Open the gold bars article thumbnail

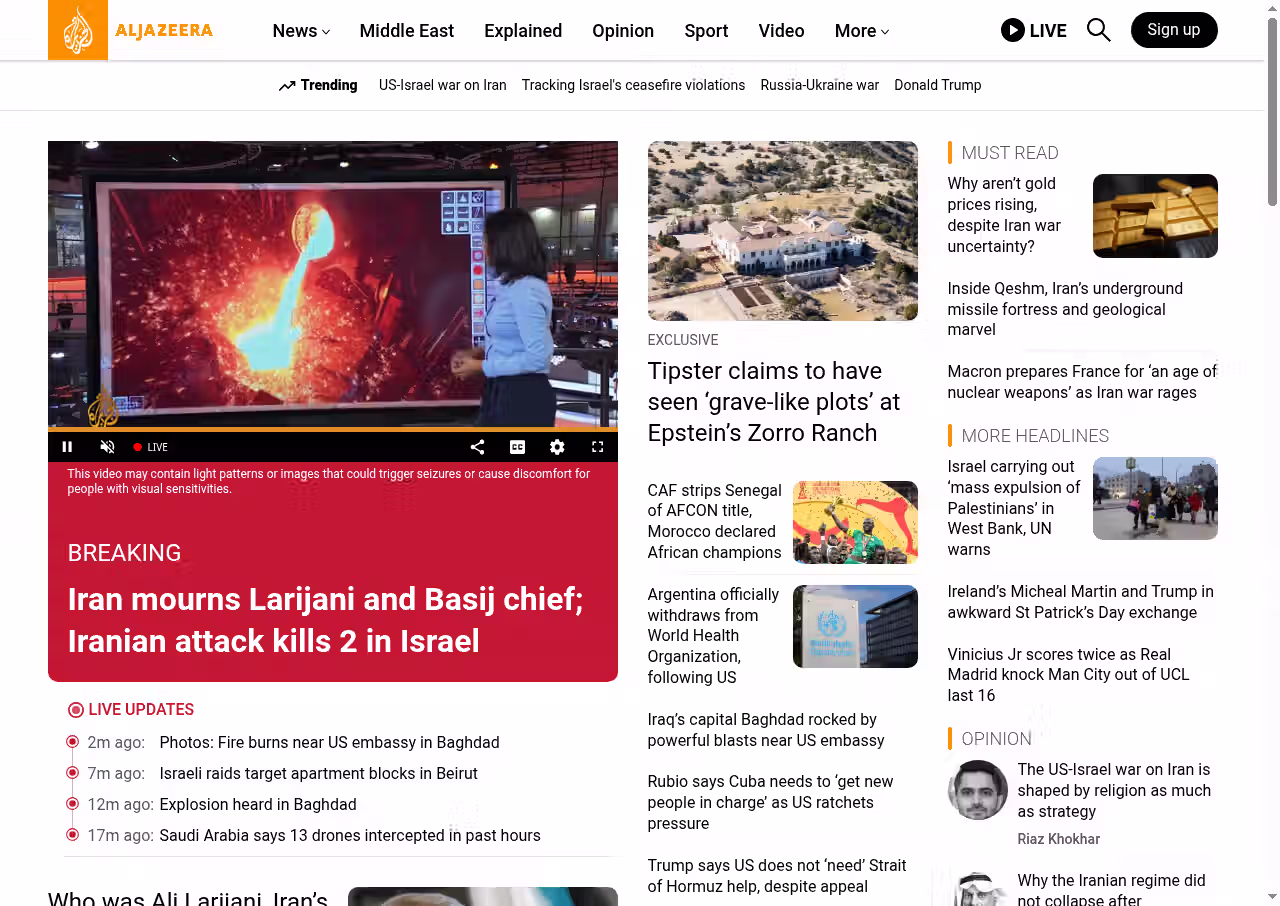tap(1155, 216)
